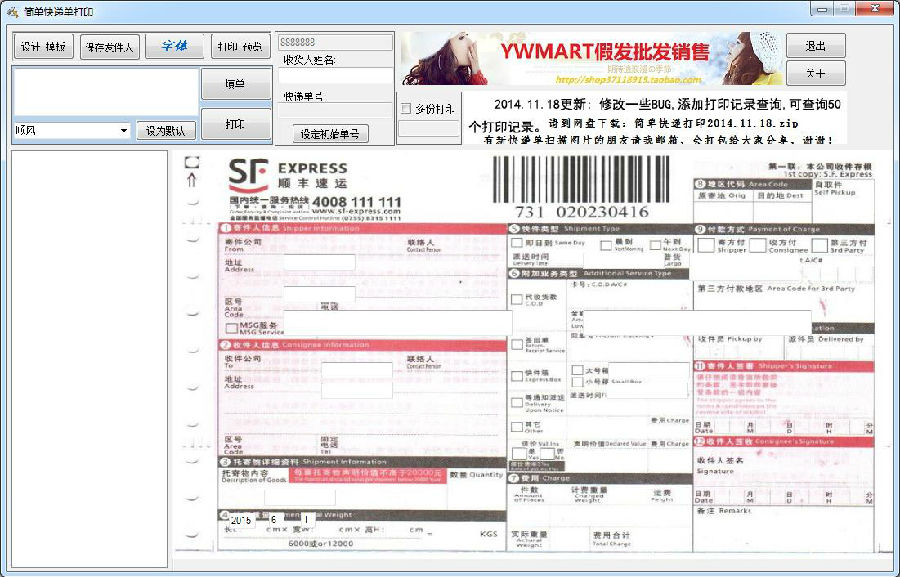
Task: Click the 设计模板 (design template) button
Action: (43, 46)
